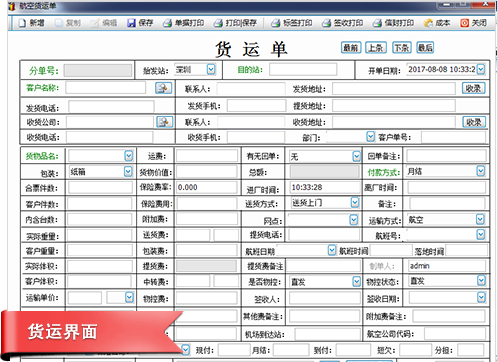
Task: Click the 目的站 input field
Action: [303, 70]
